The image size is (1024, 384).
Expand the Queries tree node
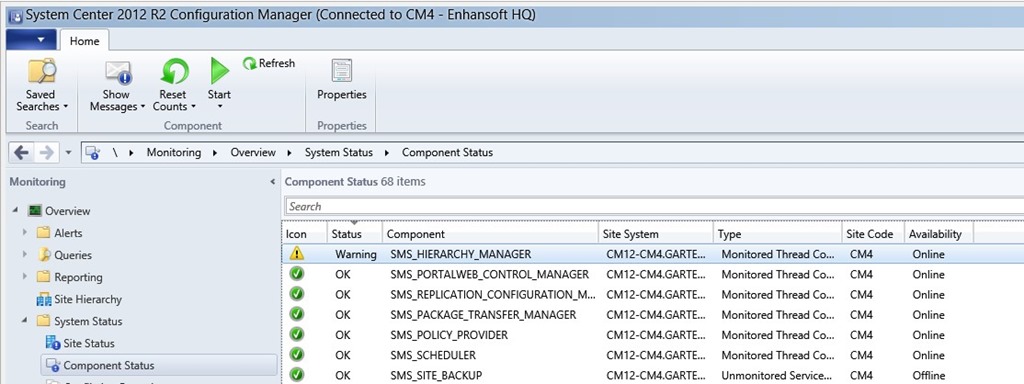[25, 255]
